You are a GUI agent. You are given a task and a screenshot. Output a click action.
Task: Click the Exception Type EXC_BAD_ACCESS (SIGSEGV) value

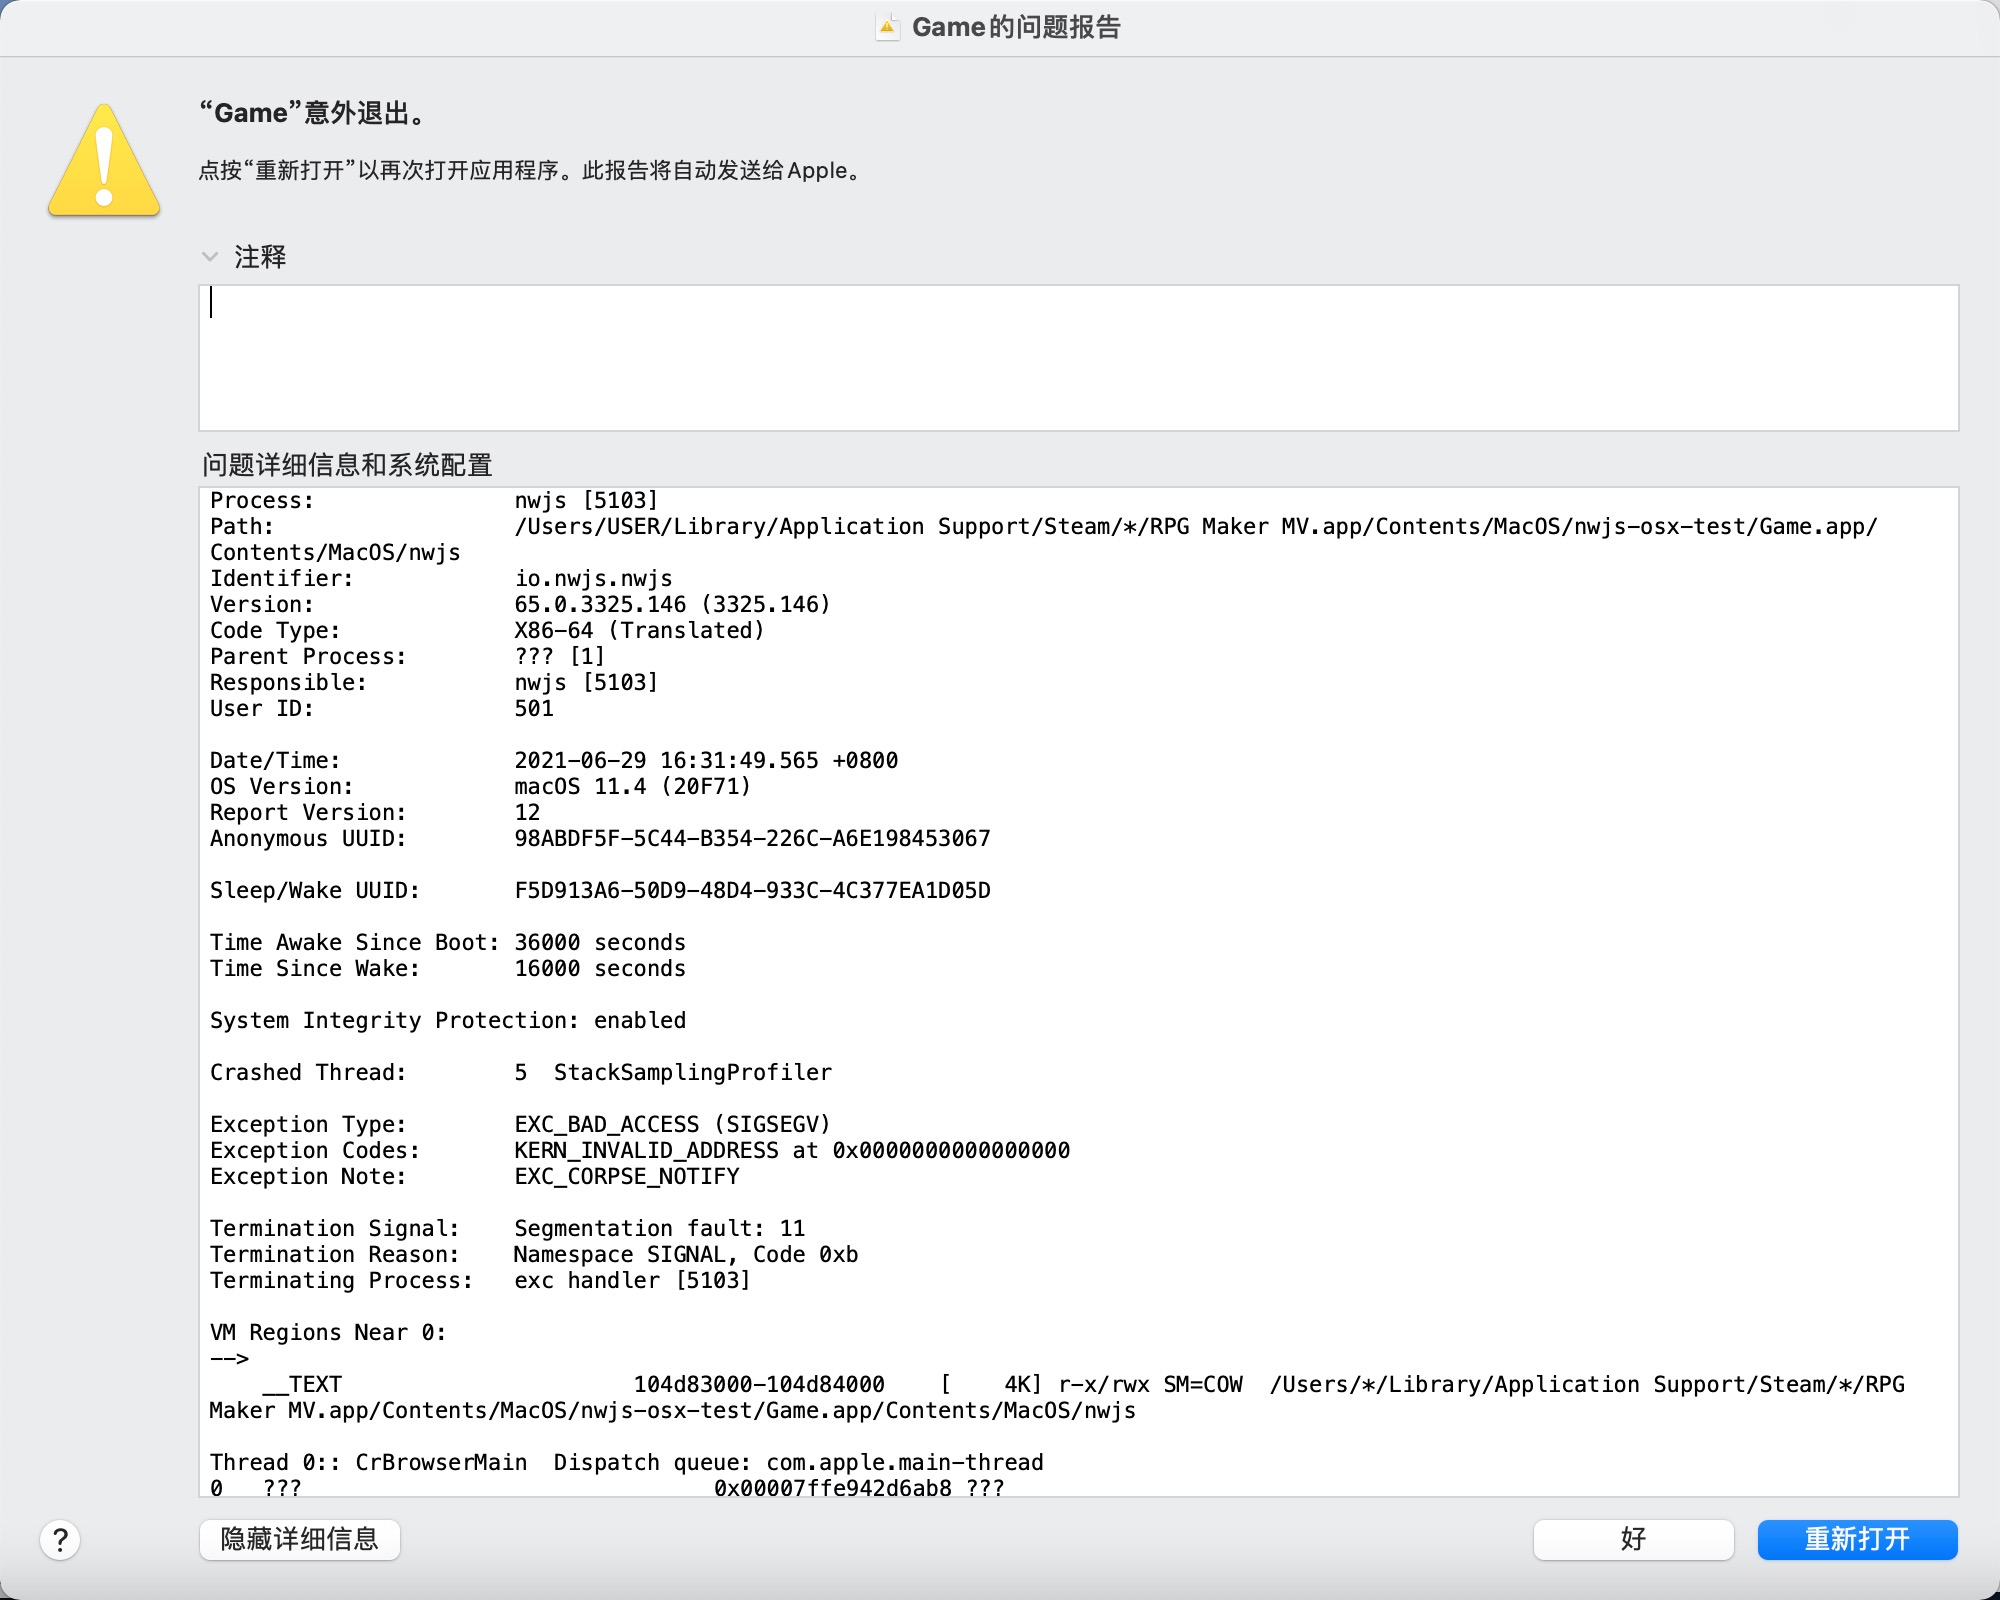tap(672, 1124)
